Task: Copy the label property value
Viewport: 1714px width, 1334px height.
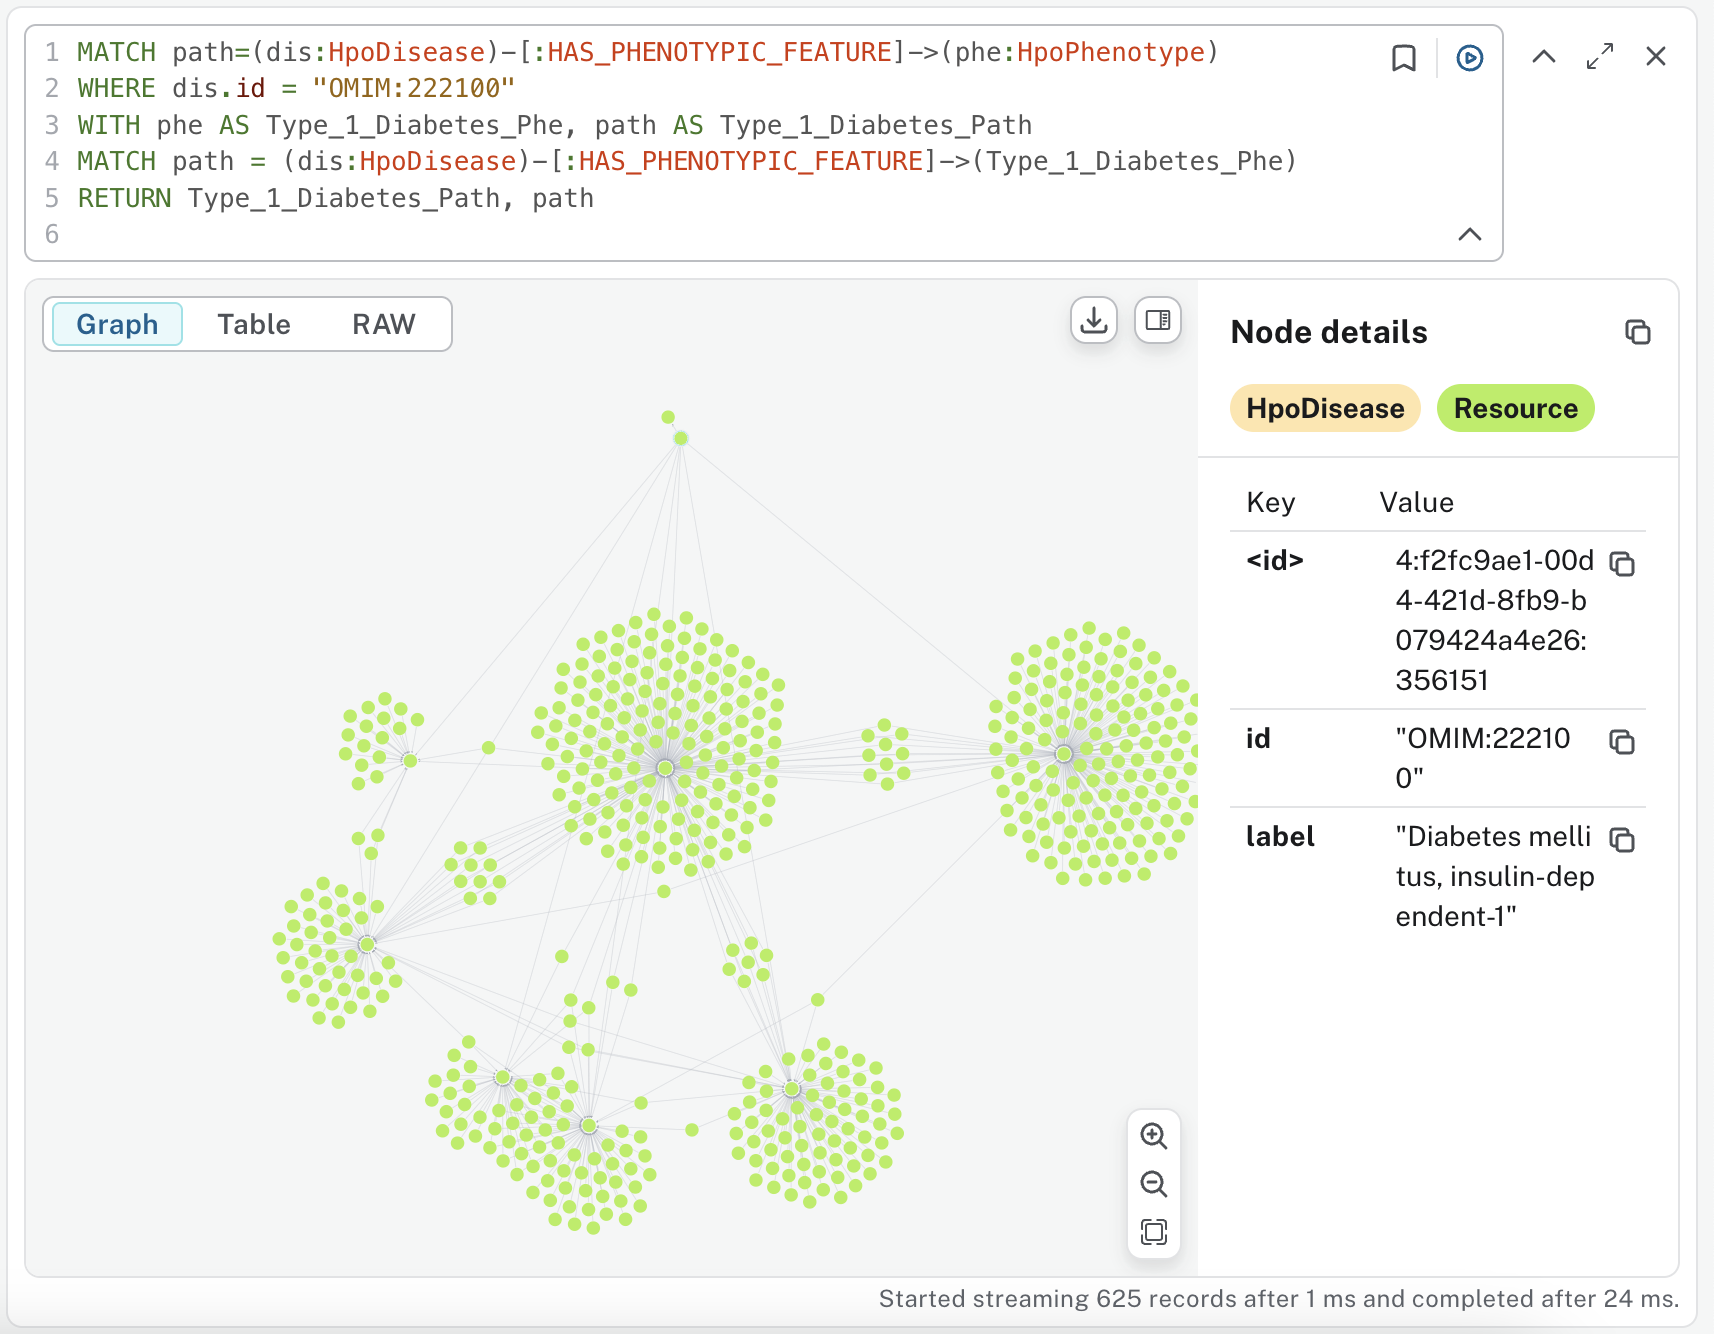Action: point(1622,840)
